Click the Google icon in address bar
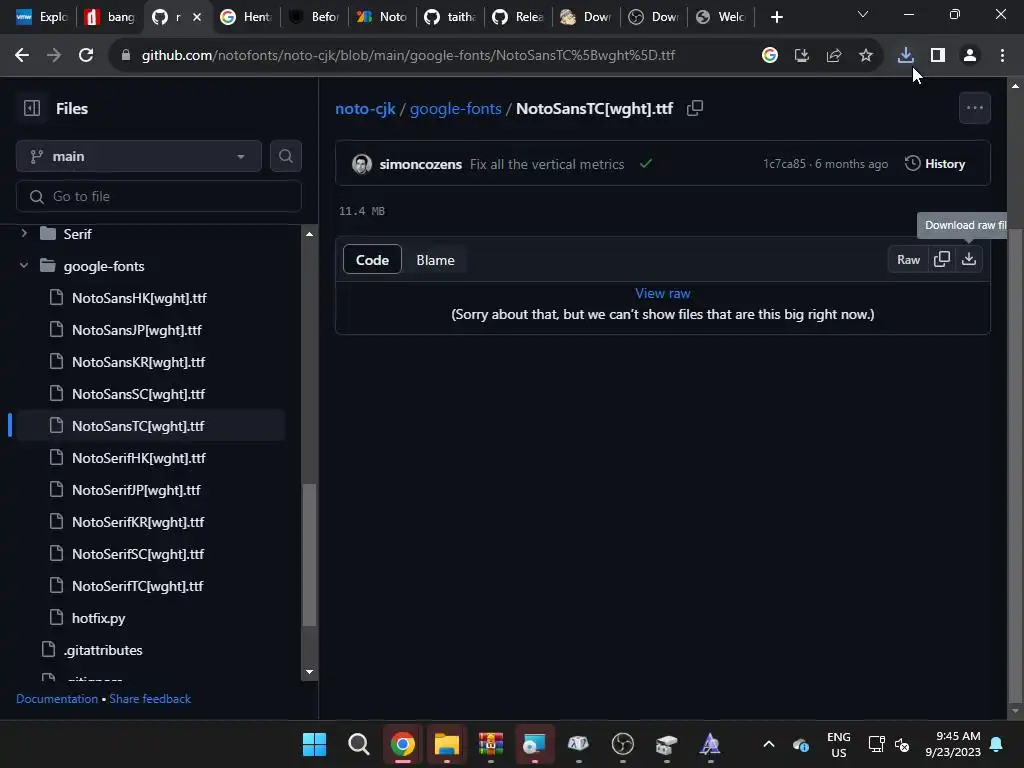The image size is (1024, 768). point(770,56)
